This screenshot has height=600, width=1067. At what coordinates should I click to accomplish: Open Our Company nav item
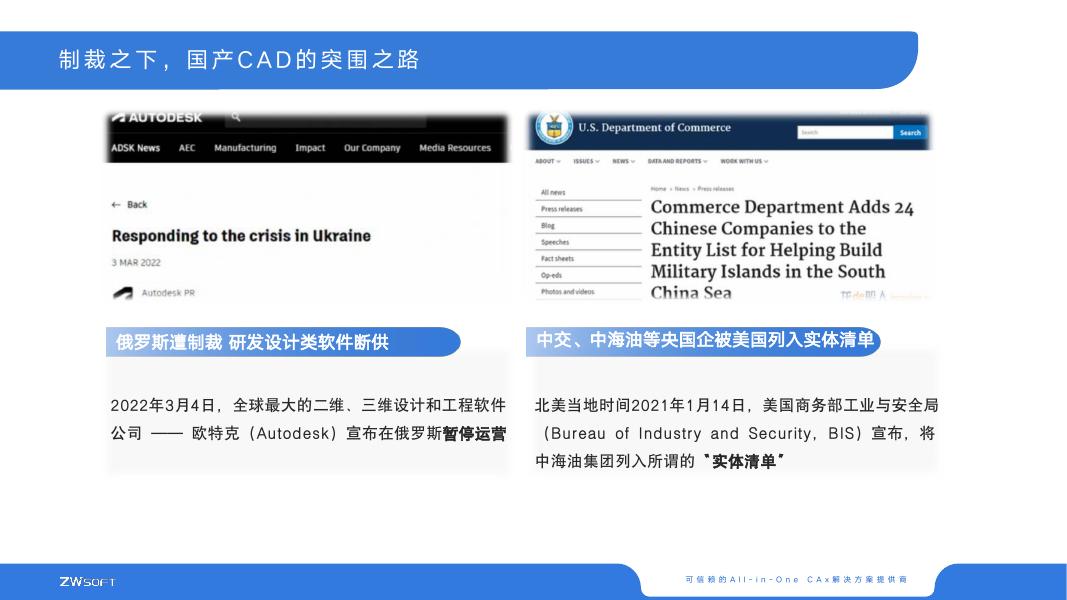click(x=372, y=148)
